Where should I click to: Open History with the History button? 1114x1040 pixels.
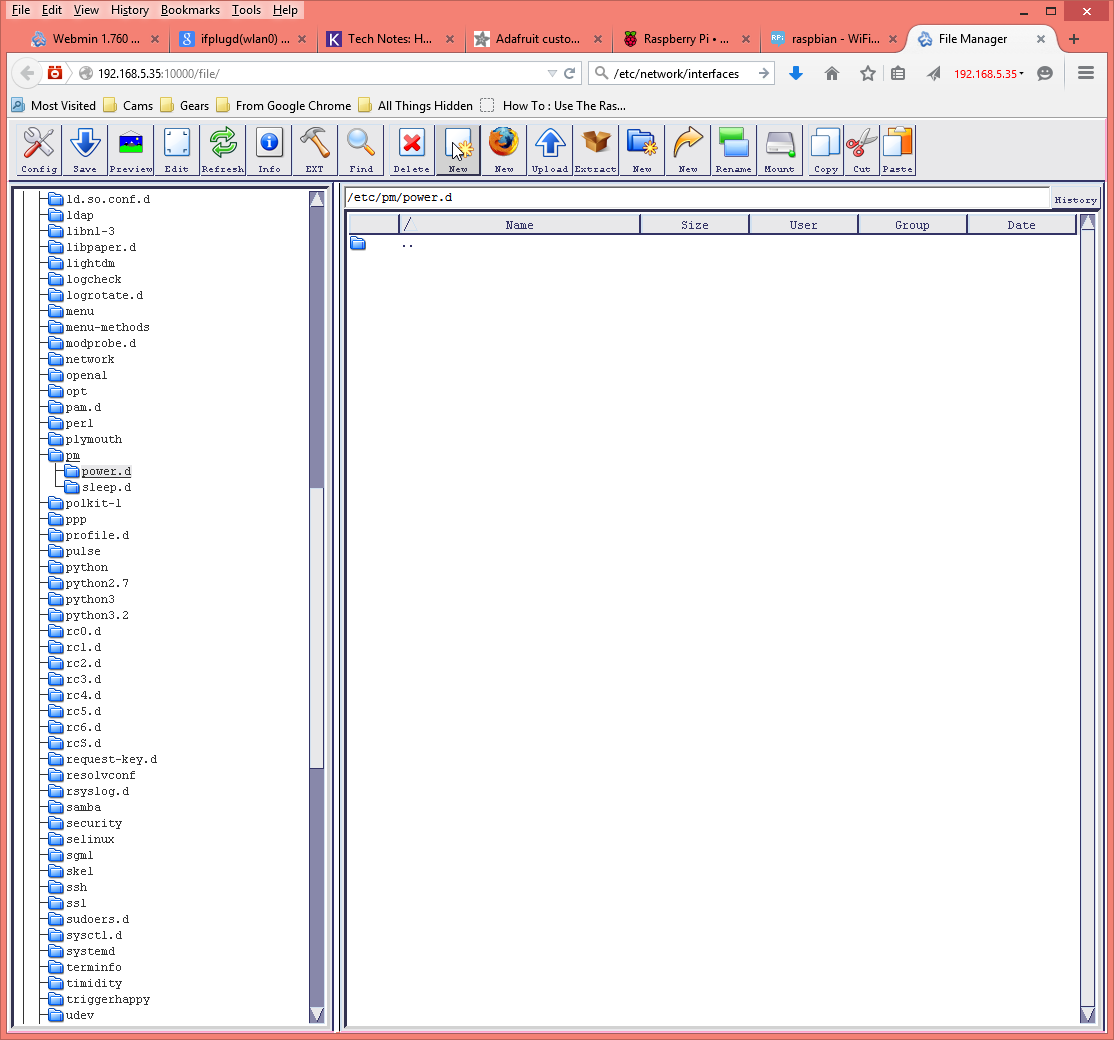[1075, 199]
